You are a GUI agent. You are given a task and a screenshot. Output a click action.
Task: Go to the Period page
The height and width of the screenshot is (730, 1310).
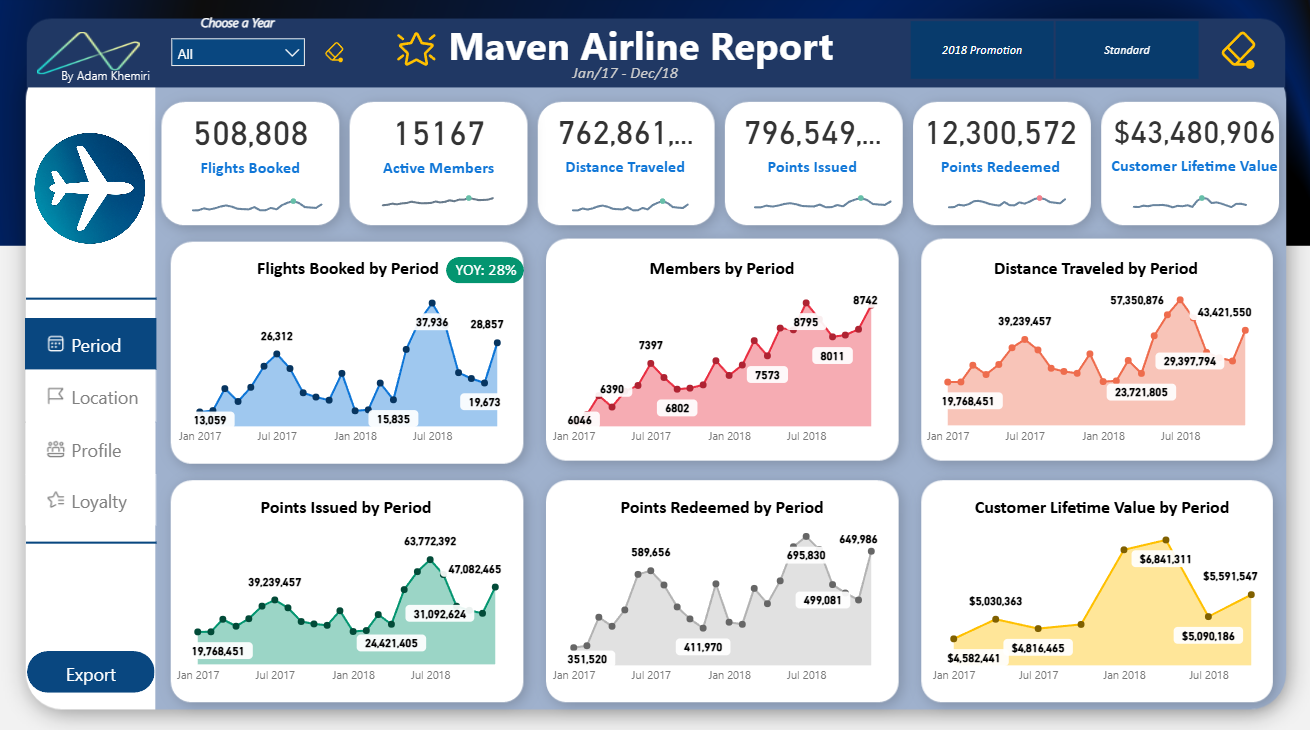coord(91,345)
